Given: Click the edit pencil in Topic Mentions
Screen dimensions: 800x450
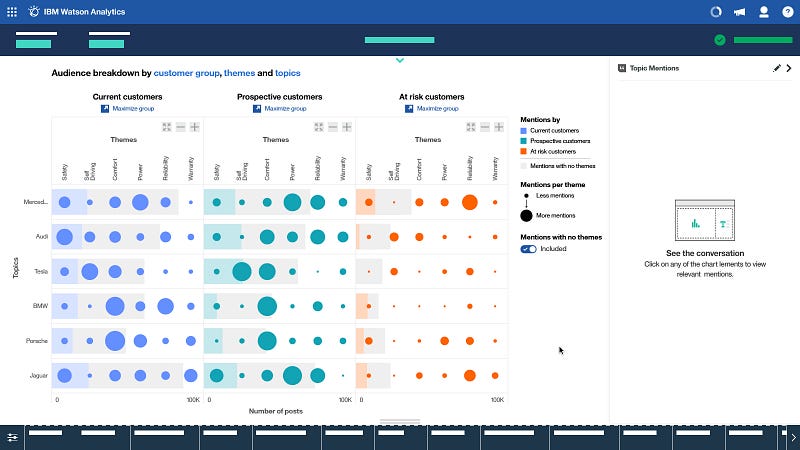Looking at the screenshot, I should (777, 68).
